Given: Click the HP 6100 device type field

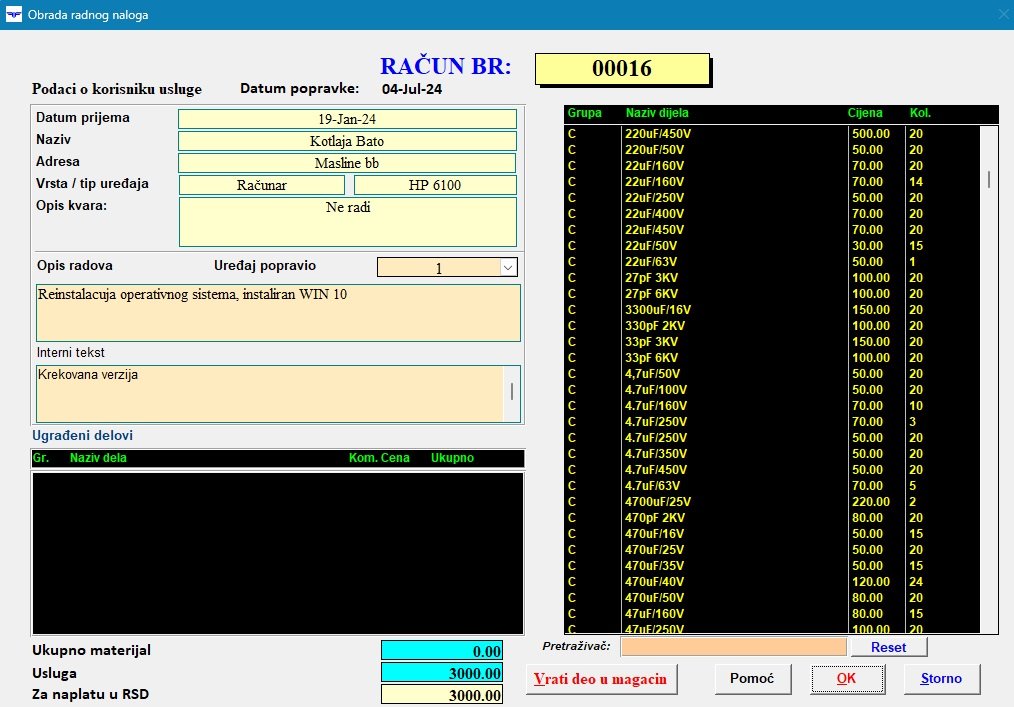Looking at the screenshot, I should point(435,185).
